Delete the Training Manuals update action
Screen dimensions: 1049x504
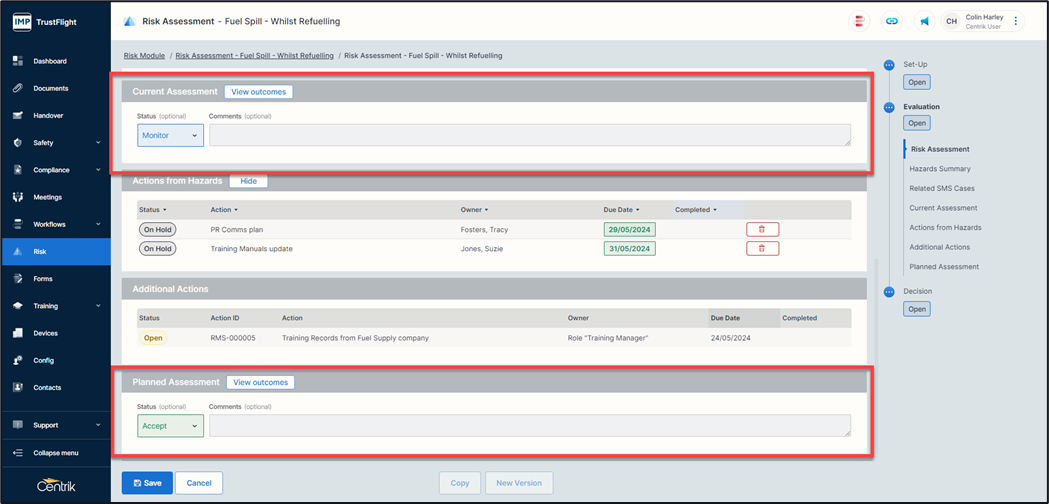(762, 248)
